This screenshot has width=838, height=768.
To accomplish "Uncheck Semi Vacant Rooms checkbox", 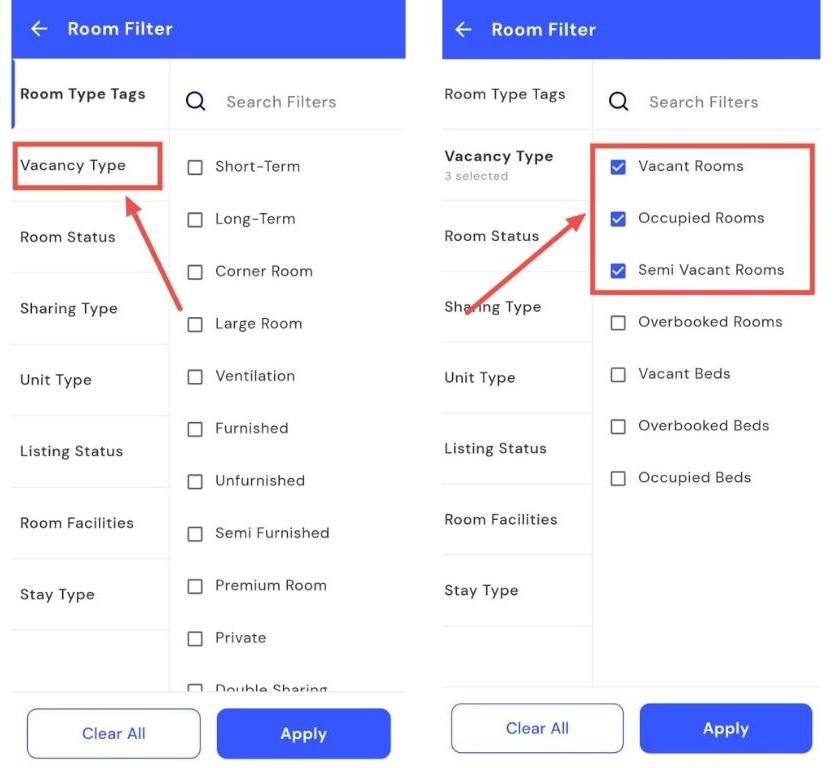I will [618, 270].
